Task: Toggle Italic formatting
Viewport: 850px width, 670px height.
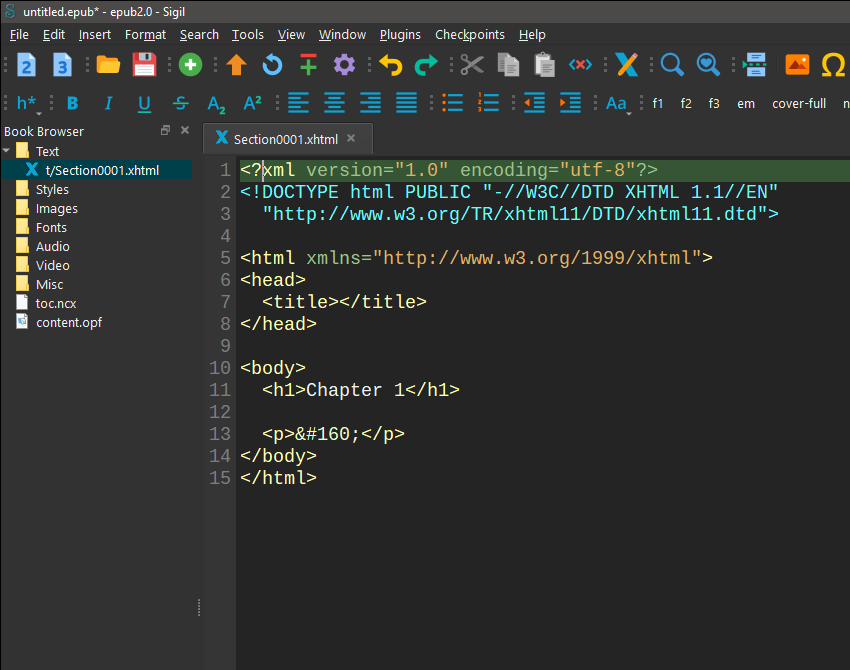Action: pyautogui.click(x=108, y=103)
